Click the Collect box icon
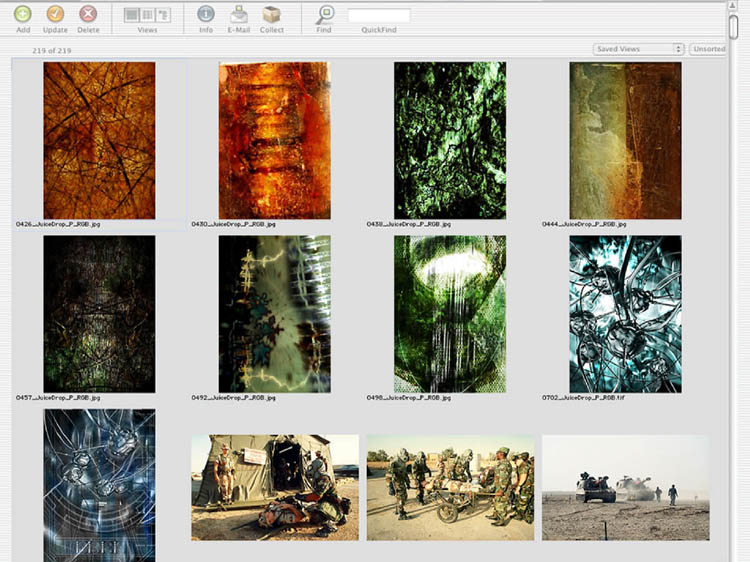 coord(271,14)
